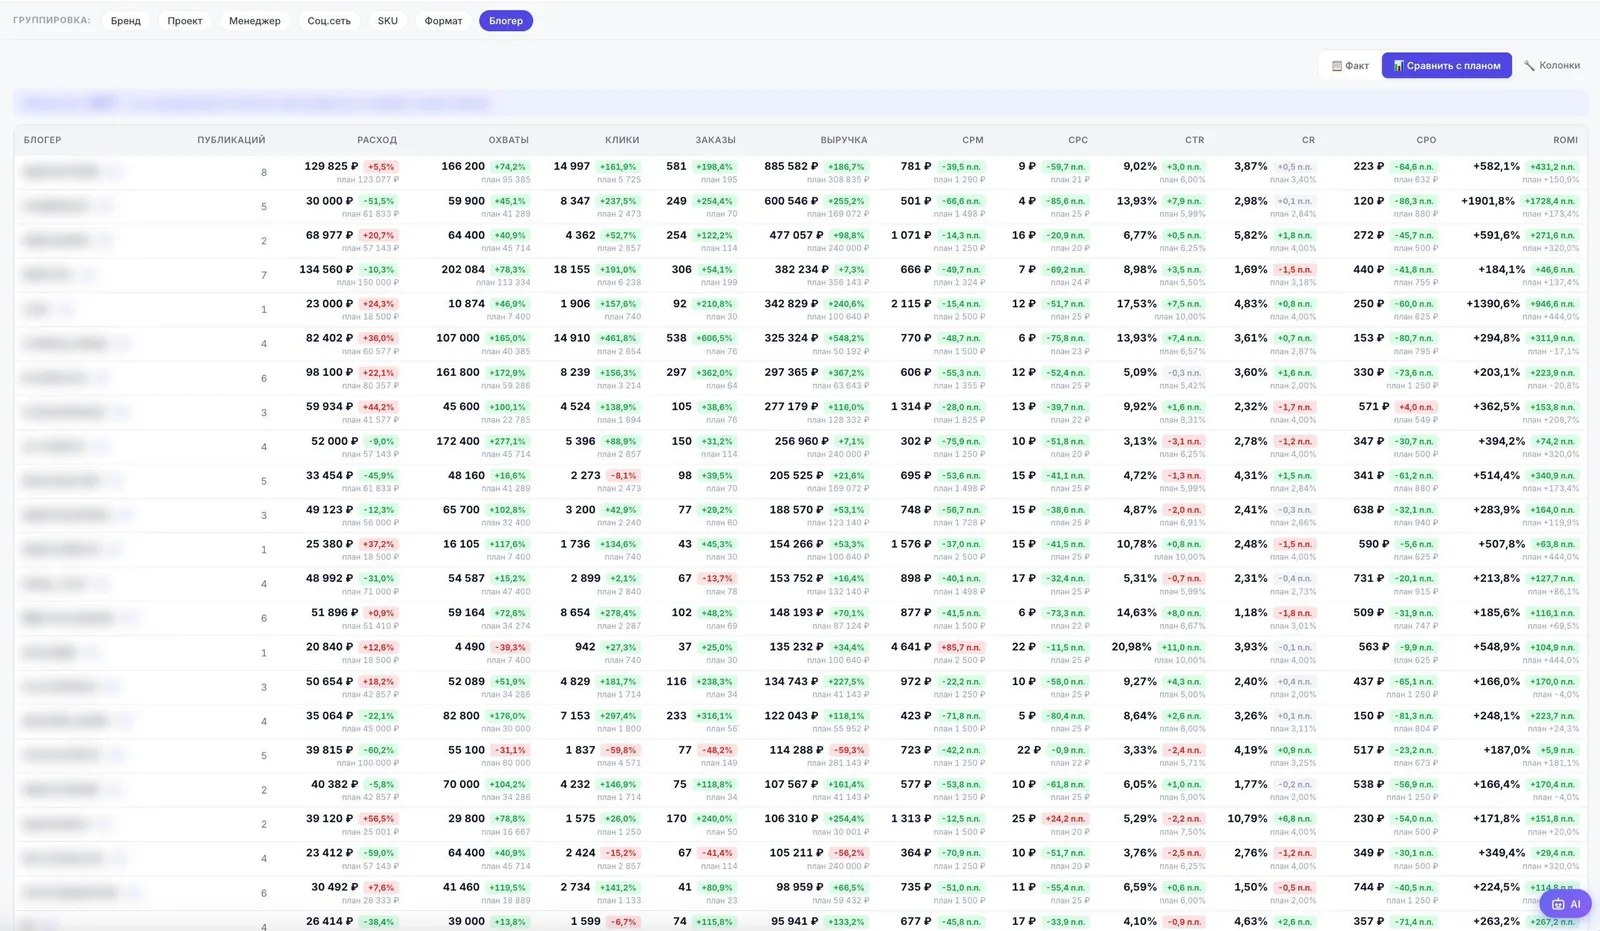Click the 18 155 clicks value
Image resolution: width=1600 pixels, height=931 pixels.
pos(572,270)
